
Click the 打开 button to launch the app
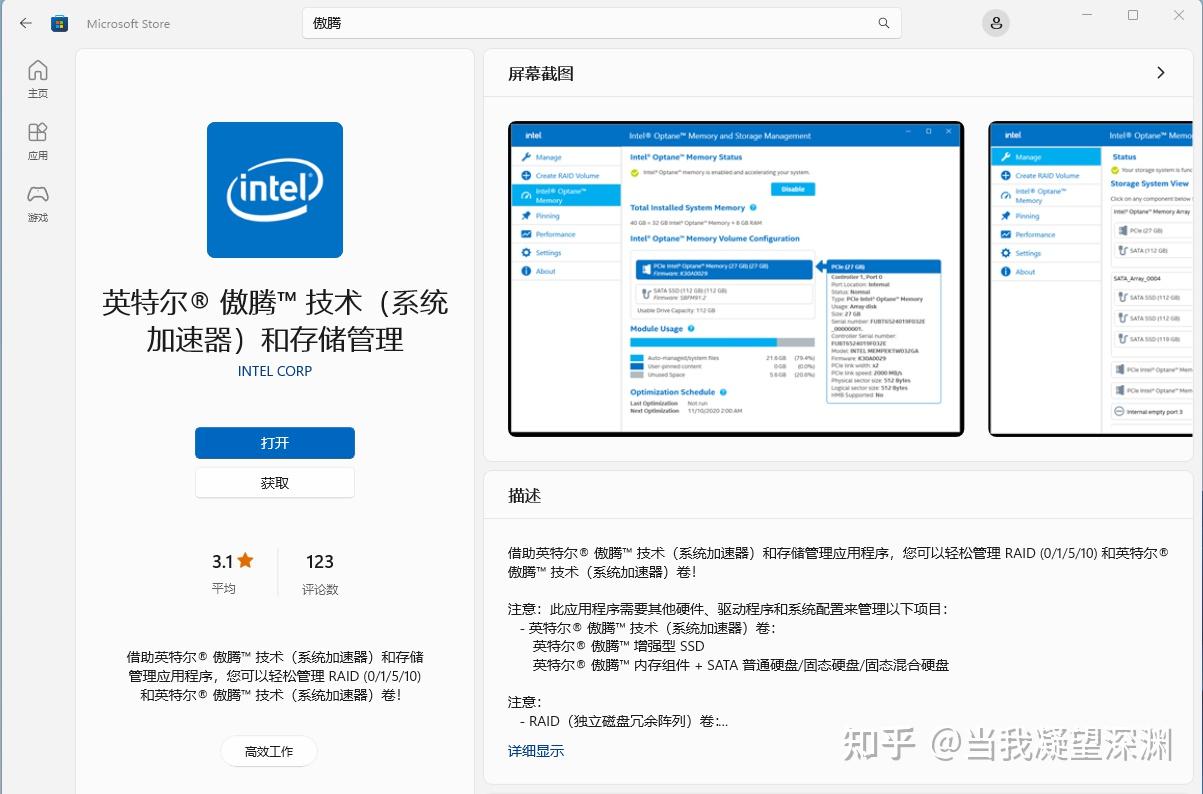[x=274, y=442]
